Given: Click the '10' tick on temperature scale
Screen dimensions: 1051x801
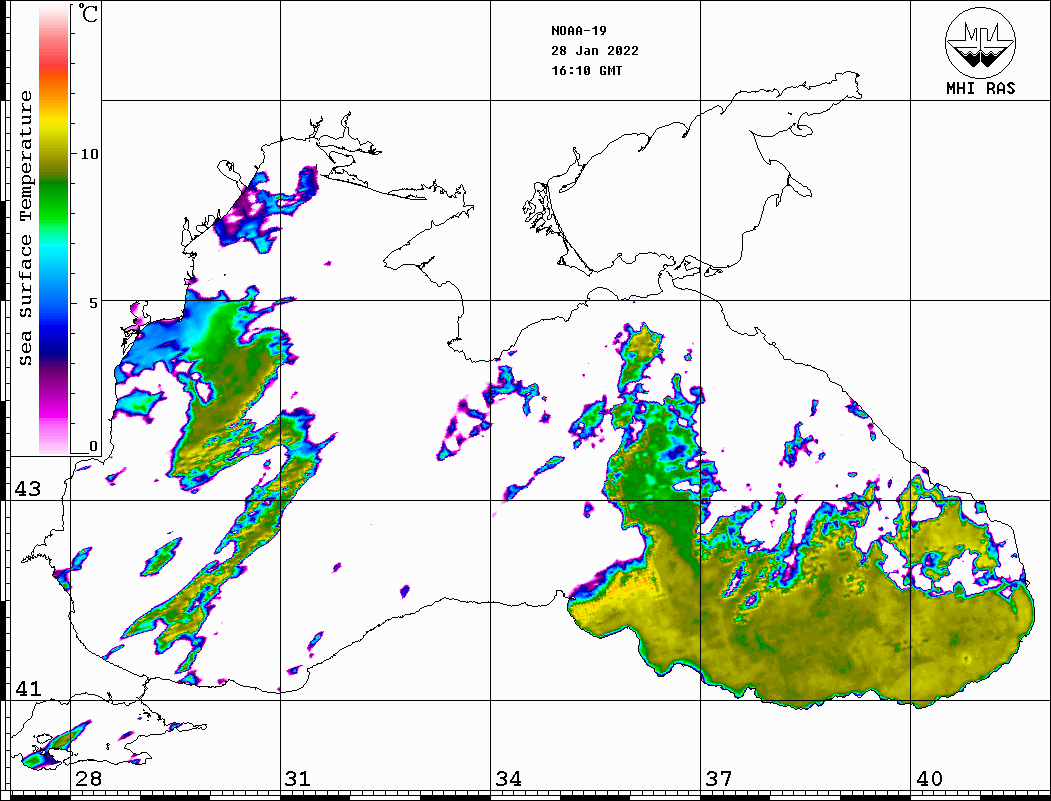Looking at the screenshot, I should tap(89, 154).
